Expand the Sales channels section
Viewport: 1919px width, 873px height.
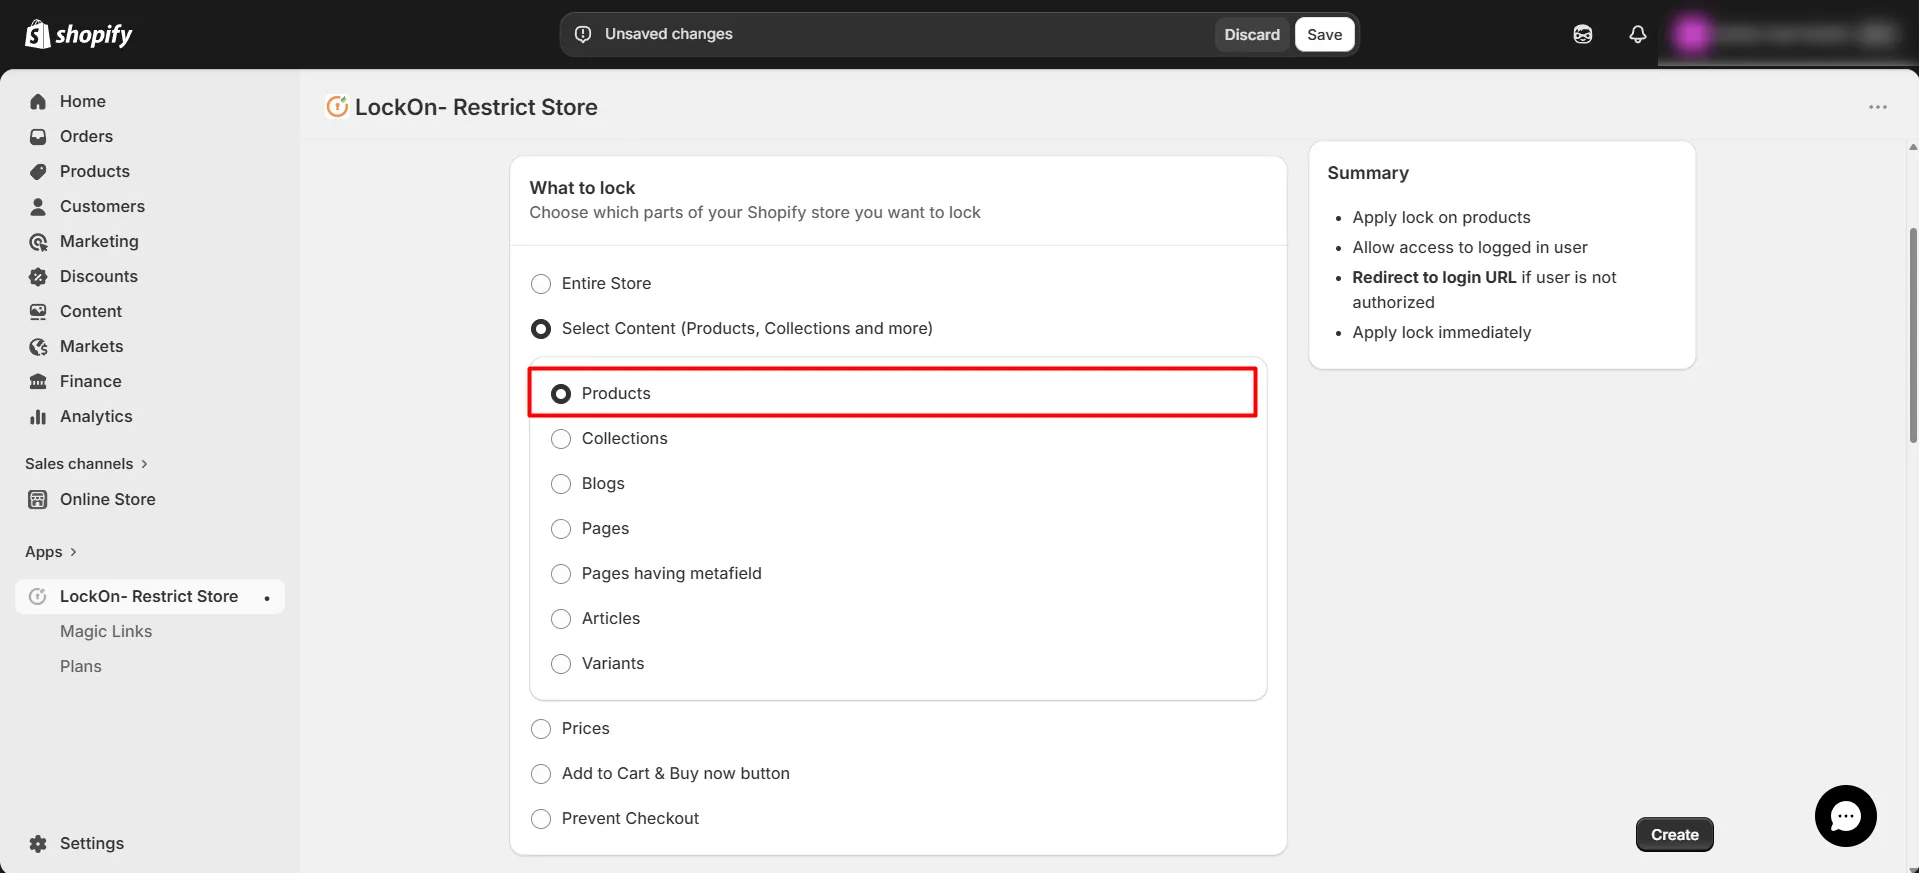click(x=86, y=464)
